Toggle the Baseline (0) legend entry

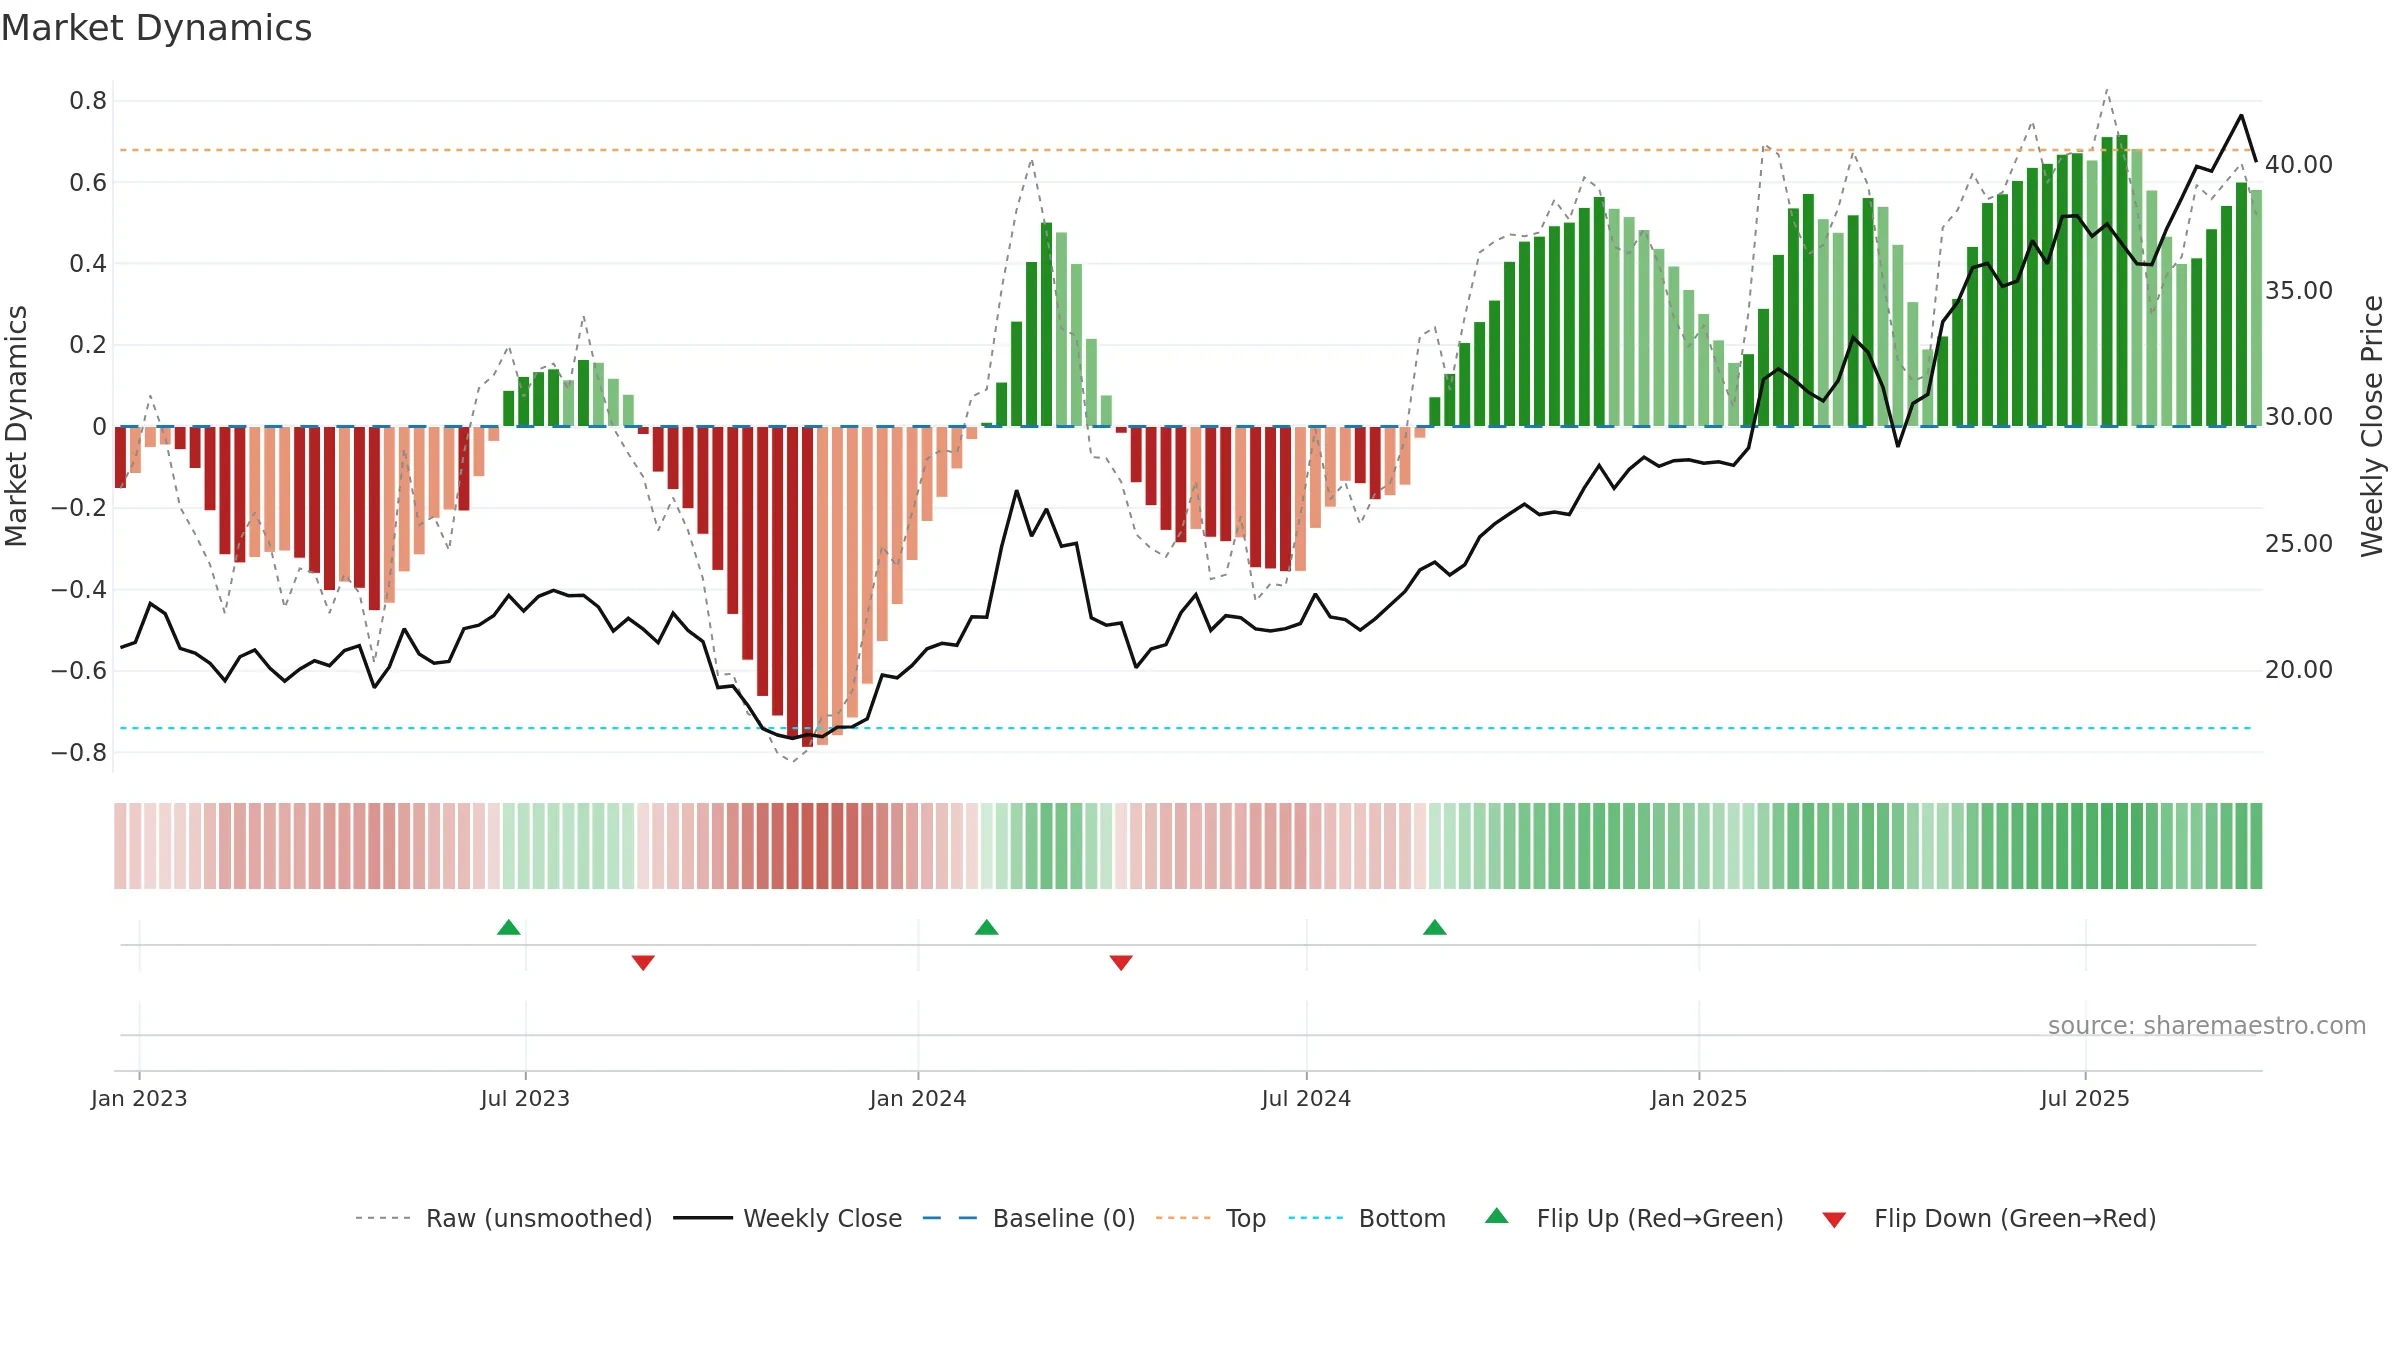tap(1028, 1218)
